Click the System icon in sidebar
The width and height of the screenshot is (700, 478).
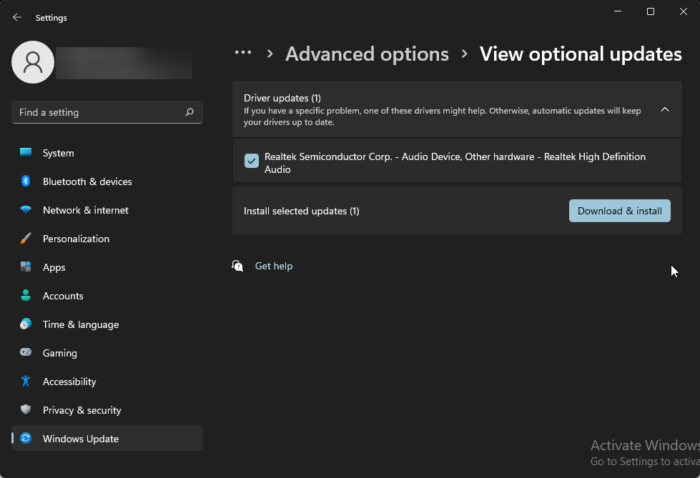(26, 153)
